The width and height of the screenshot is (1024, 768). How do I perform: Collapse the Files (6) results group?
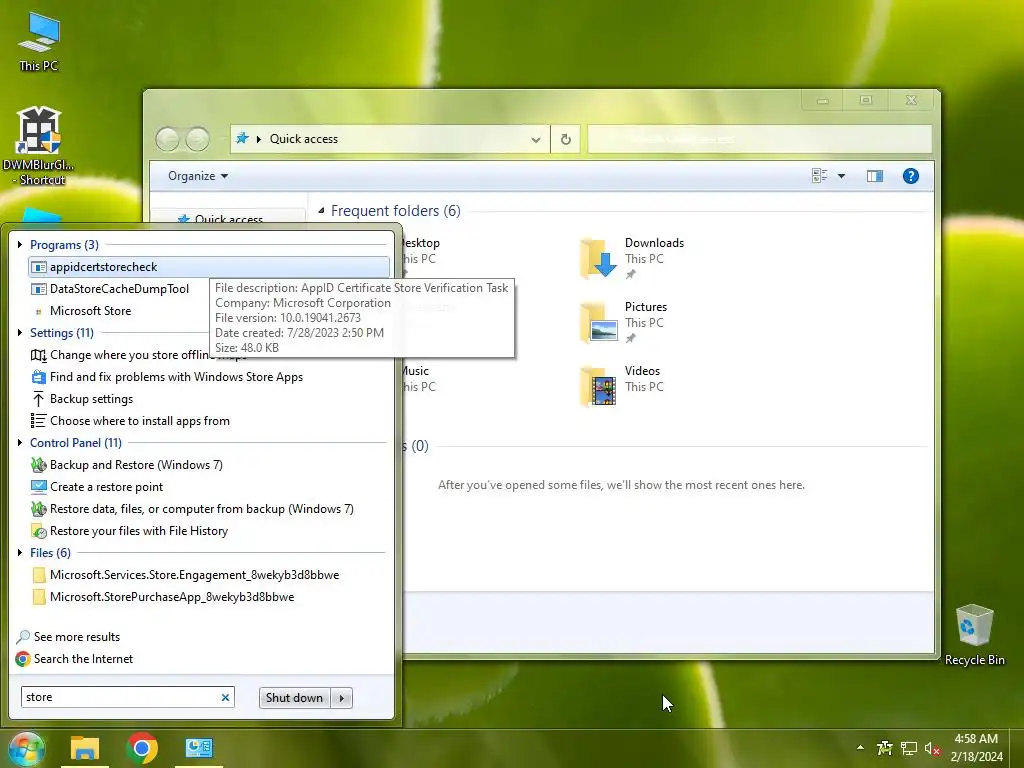20,552
